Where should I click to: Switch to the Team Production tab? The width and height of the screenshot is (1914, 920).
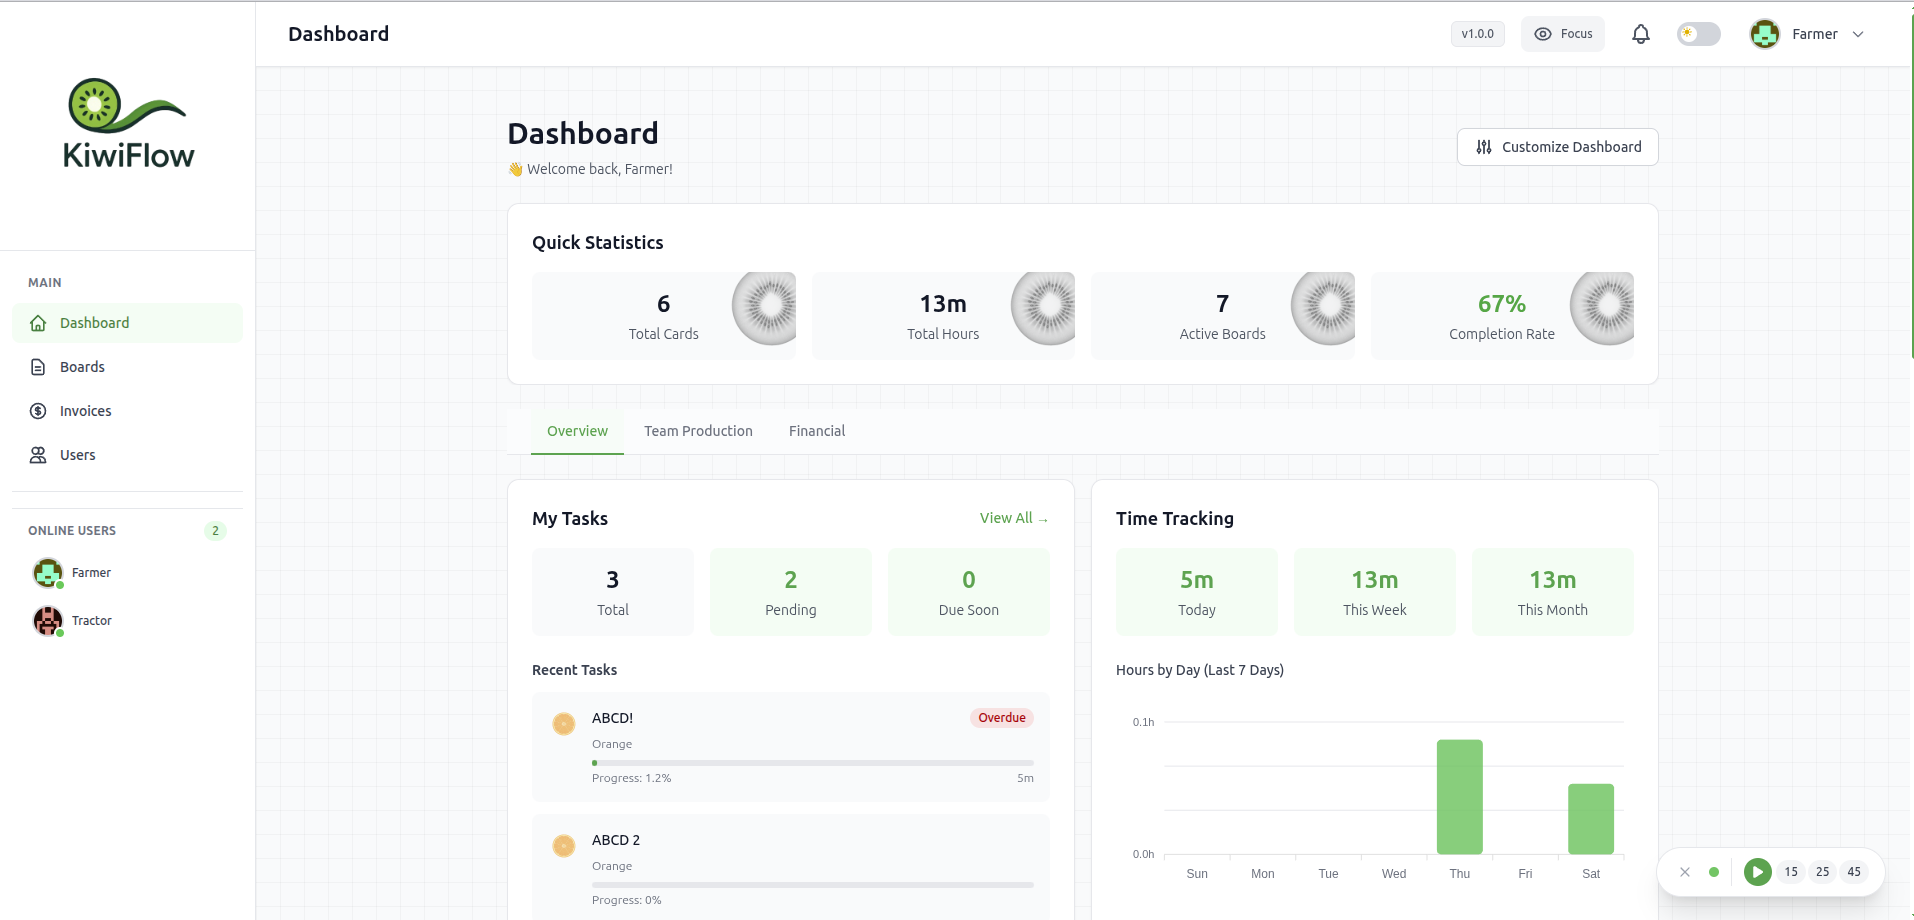point(698,431)
